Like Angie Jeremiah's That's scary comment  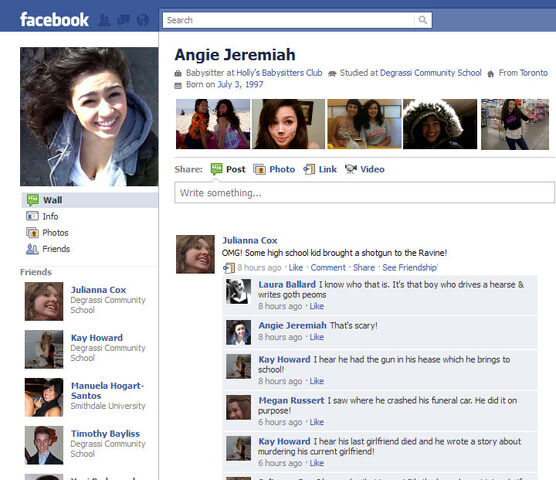pos(317,337)
